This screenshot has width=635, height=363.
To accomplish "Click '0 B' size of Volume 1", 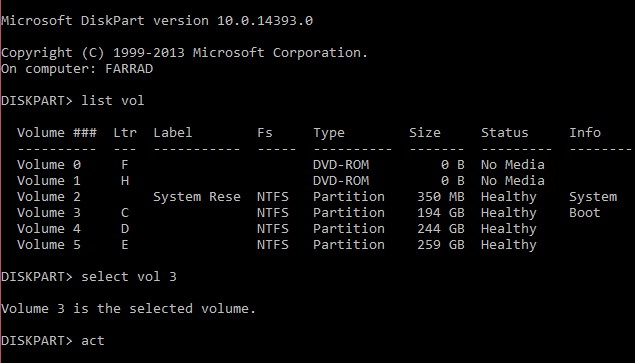I will point(453,181).
